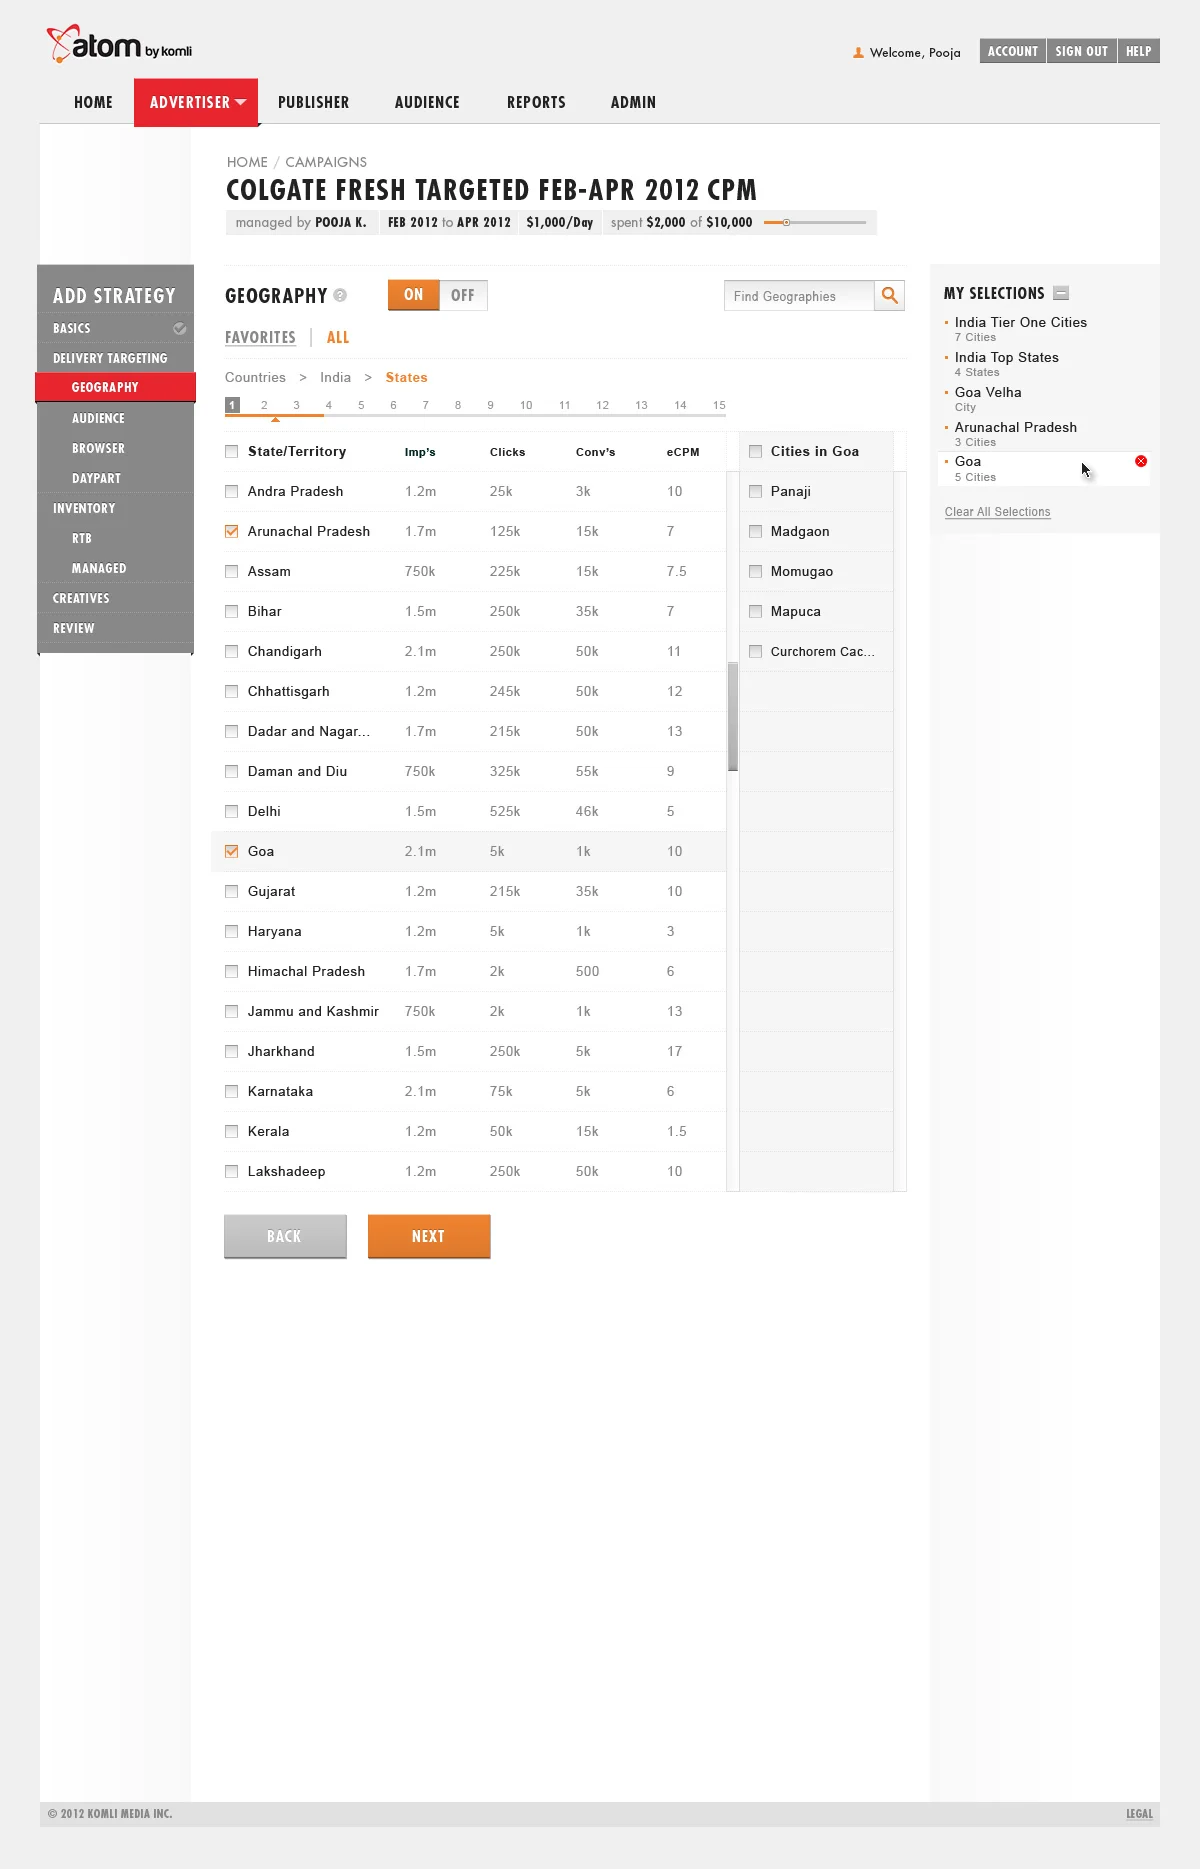Open the Admin navigation tab
1200x1869 pixels.
633,102
